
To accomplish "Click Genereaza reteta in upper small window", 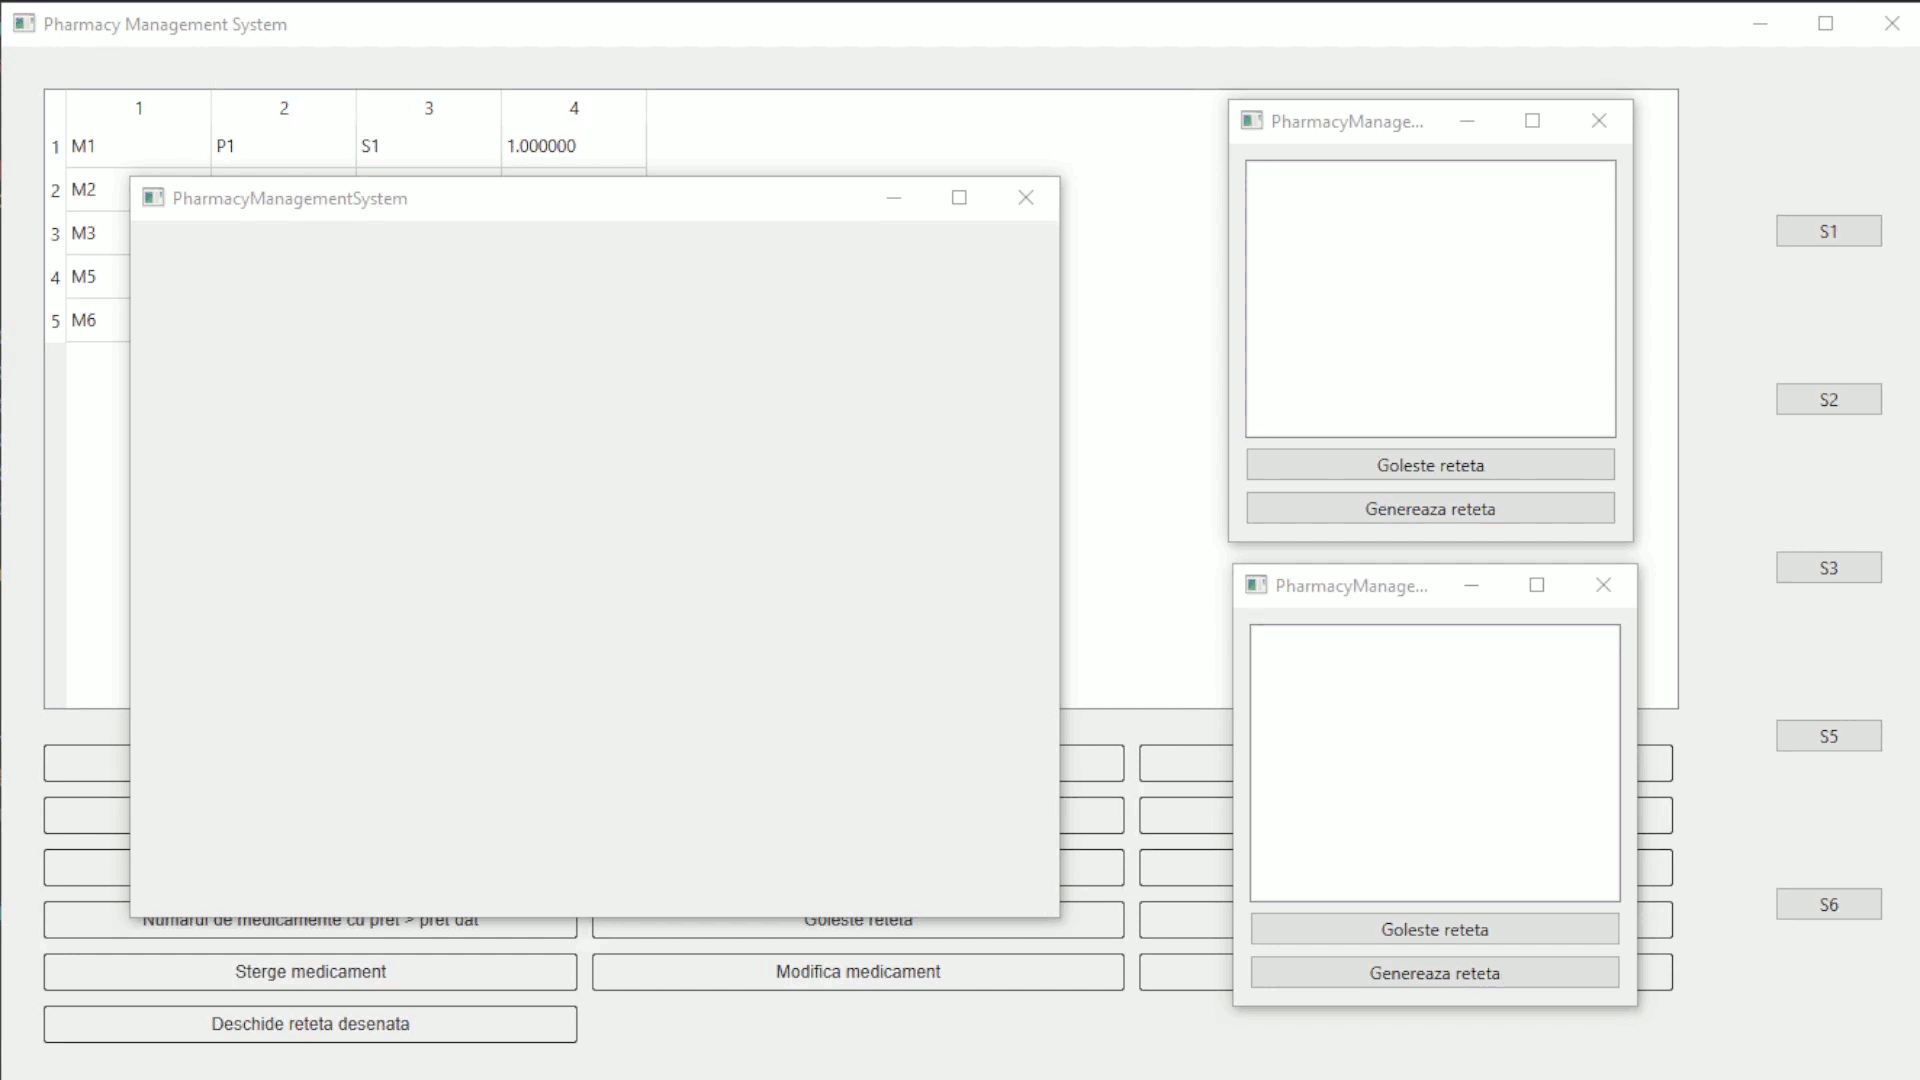I will [1430, 509].
